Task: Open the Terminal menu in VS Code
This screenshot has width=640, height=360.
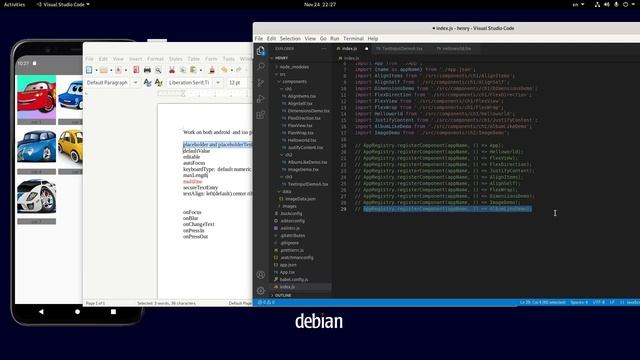Action: coord(353,38)
